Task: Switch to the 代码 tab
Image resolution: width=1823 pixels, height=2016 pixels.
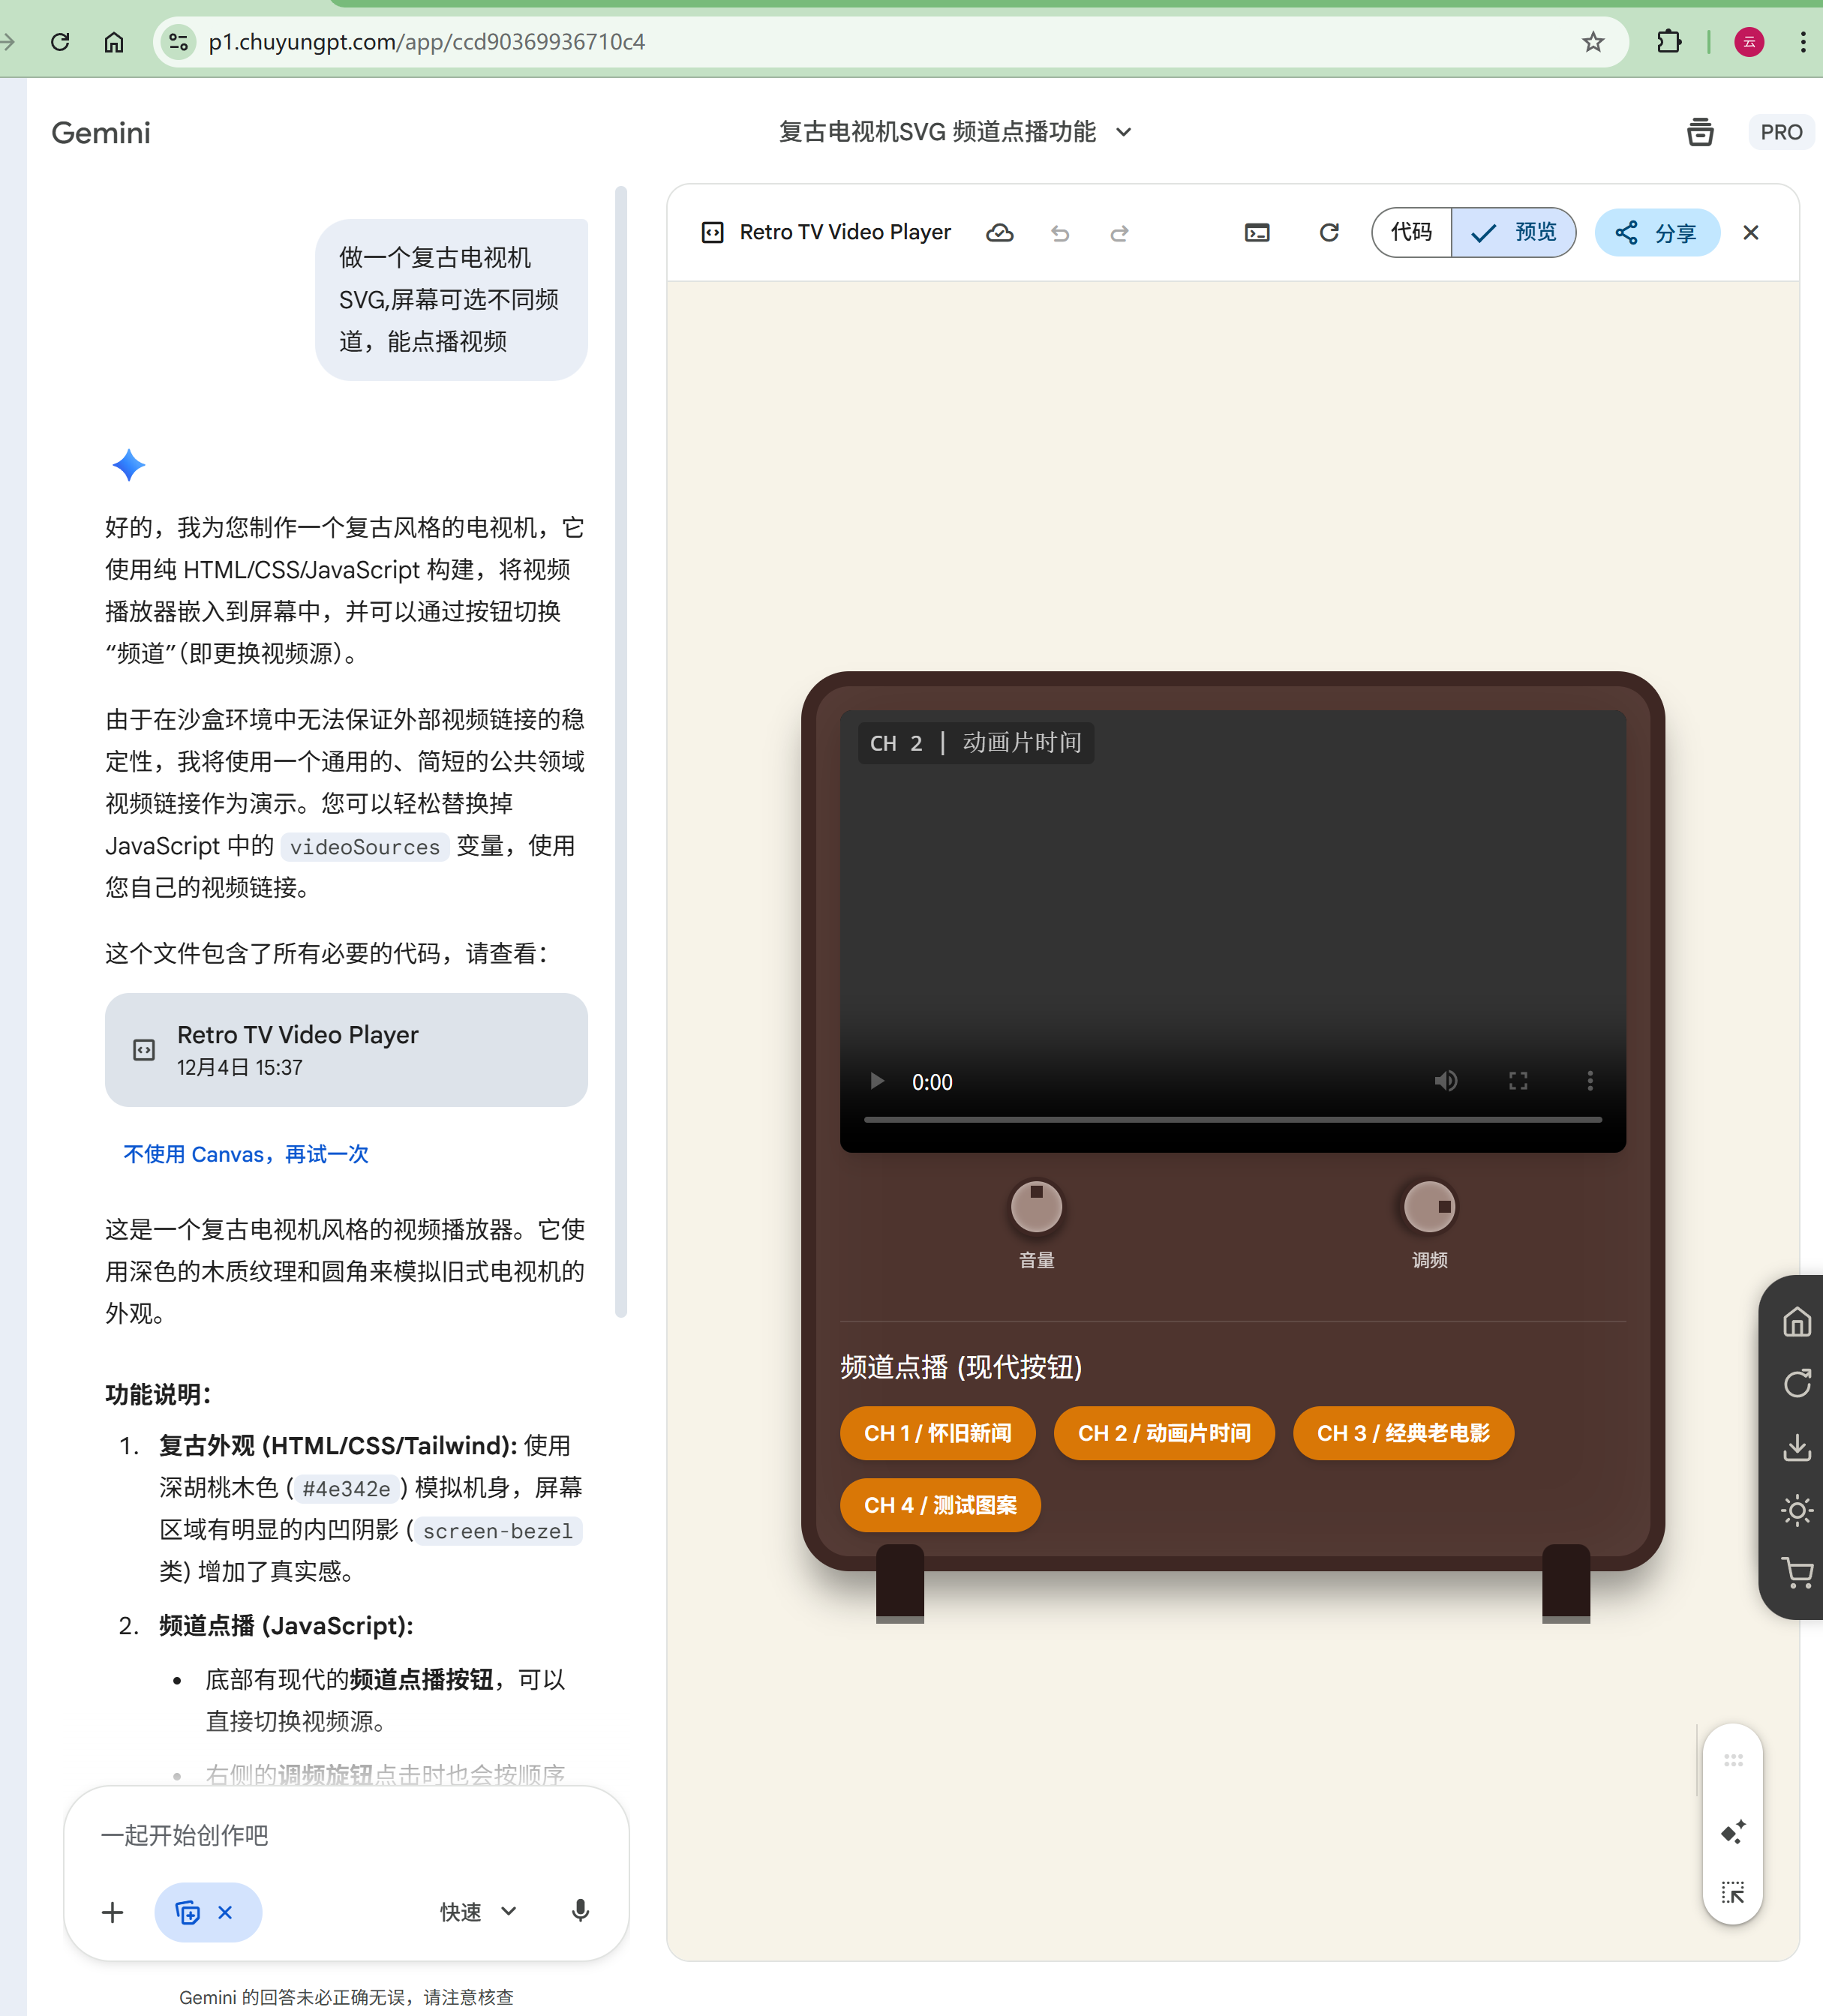Action: pyautogui.click(x=1411, y=233)
